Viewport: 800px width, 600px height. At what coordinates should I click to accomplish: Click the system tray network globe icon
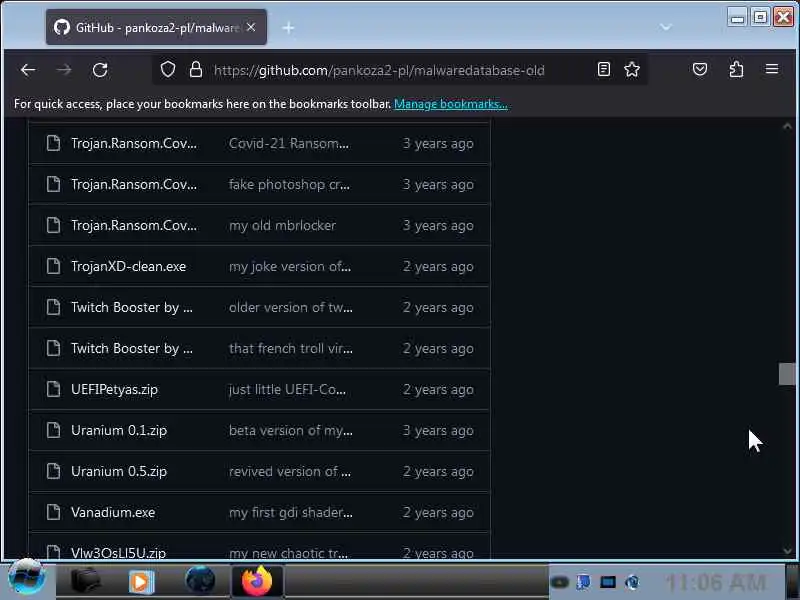coord(632,582)
